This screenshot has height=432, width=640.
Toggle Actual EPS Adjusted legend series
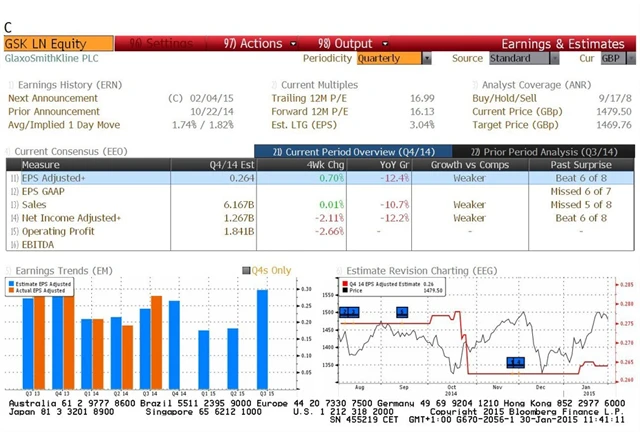click(x=12, y=290)
